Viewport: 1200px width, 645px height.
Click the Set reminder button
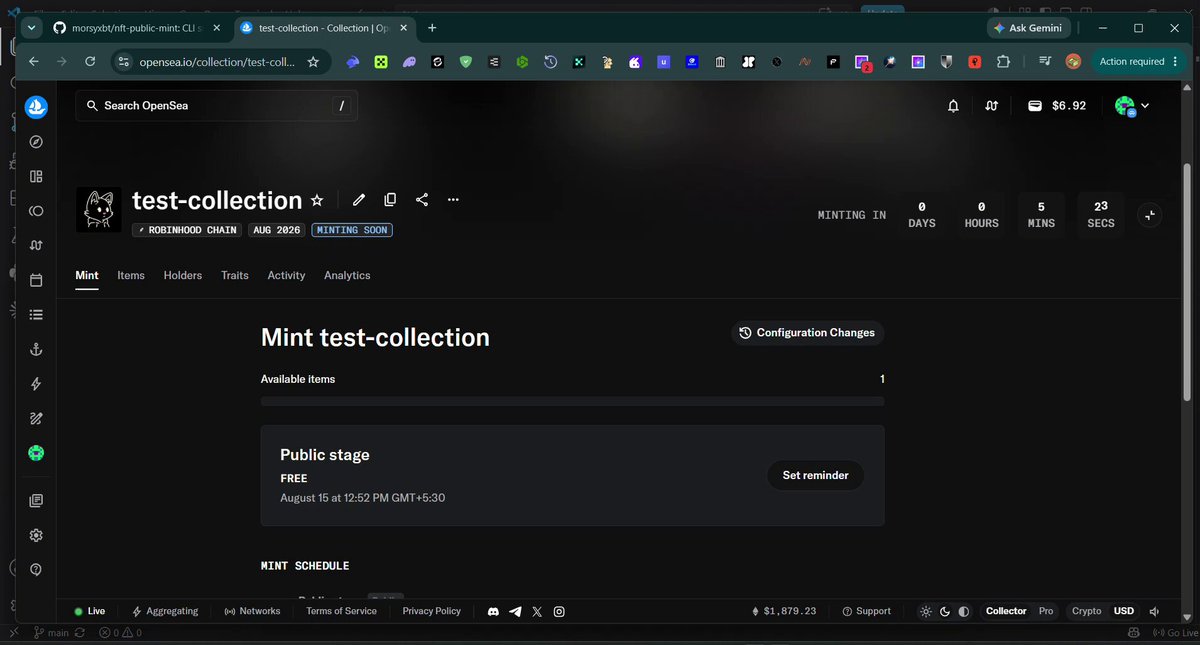[815, 475]
